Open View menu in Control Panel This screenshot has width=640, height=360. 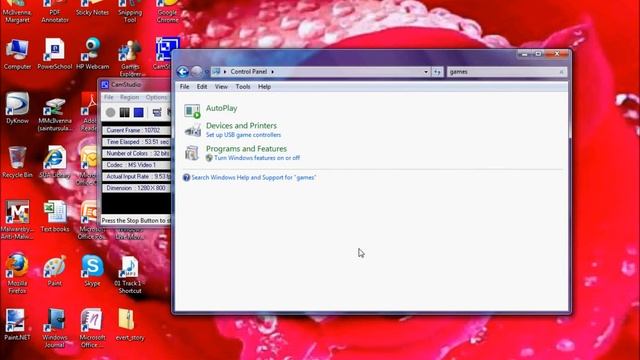pyautogui.click(x=221, y=87)
